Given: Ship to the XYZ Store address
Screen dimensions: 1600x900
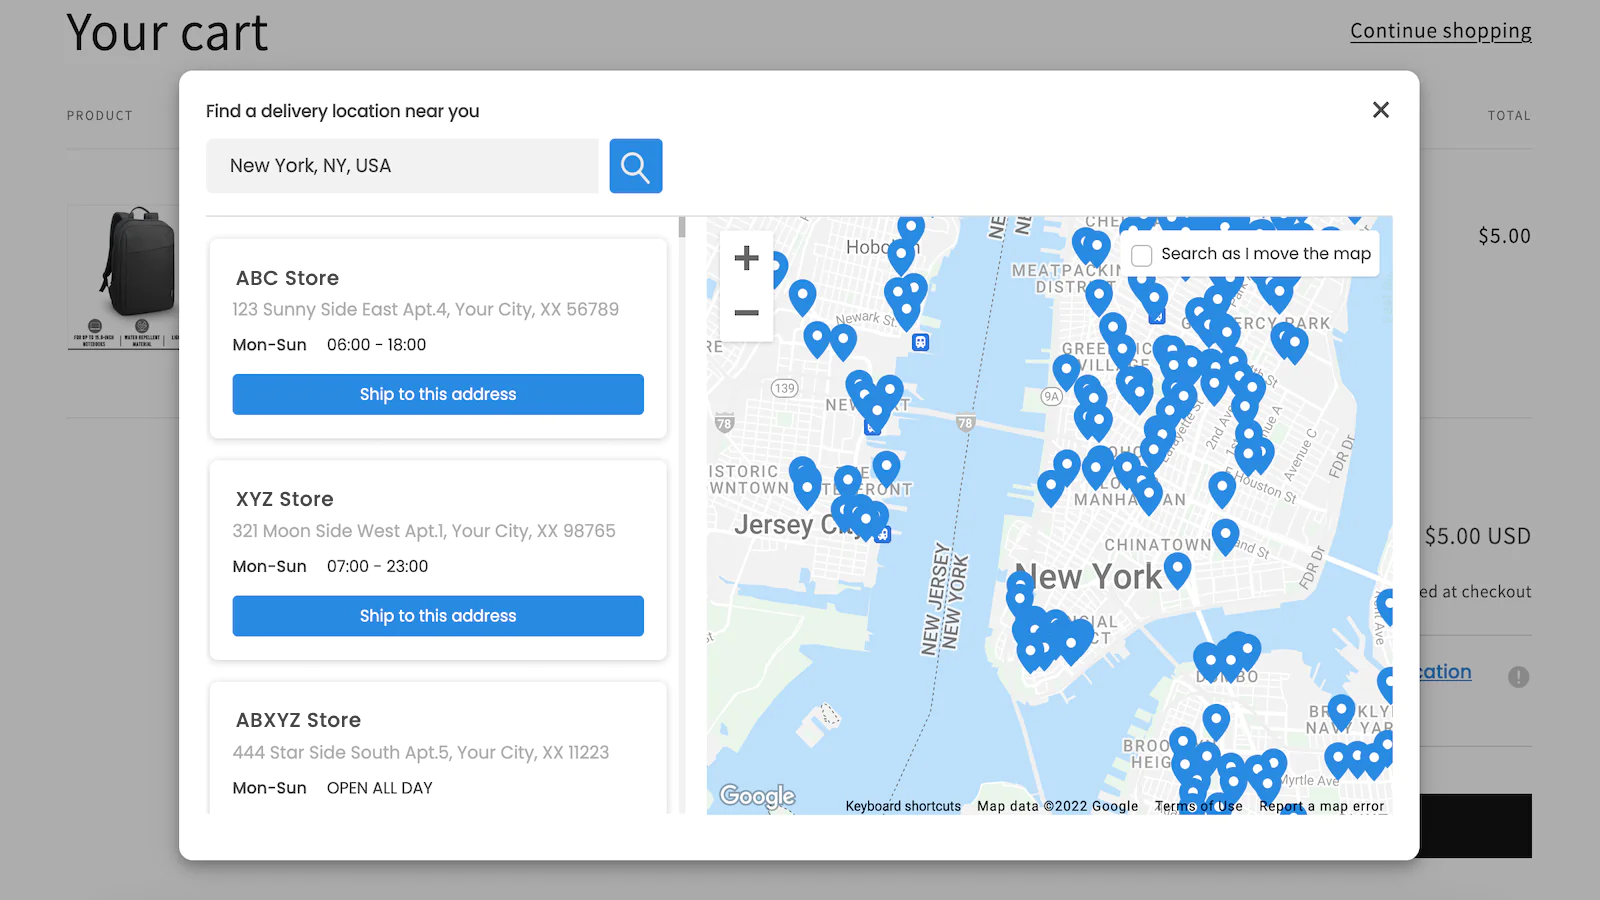Looking at the screenshot, I should click(x=438, y=616).
